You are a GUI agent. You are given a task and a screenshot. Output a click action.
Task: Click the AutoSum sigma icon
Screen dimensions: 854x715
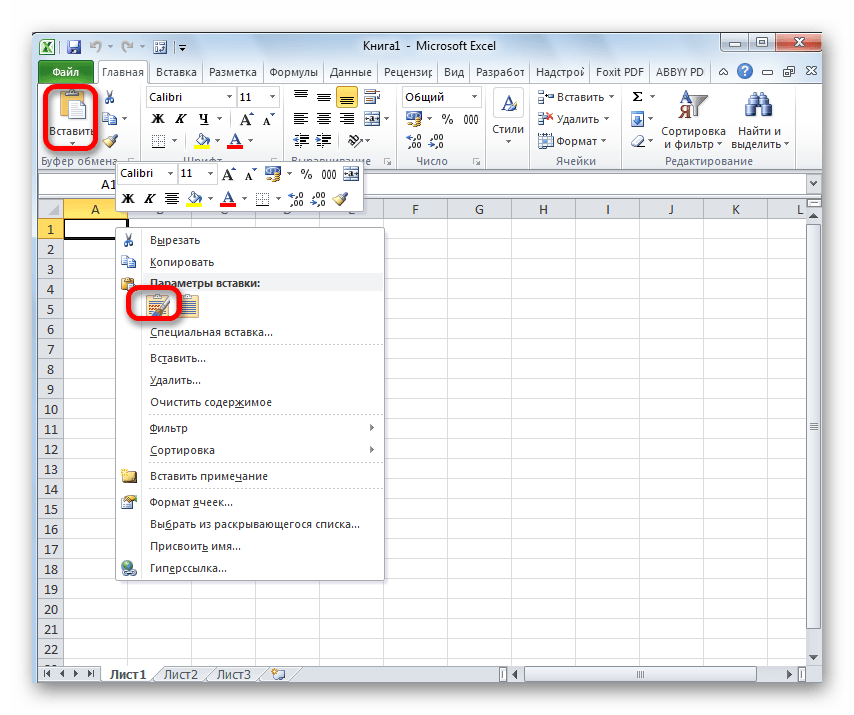[637, 97]
